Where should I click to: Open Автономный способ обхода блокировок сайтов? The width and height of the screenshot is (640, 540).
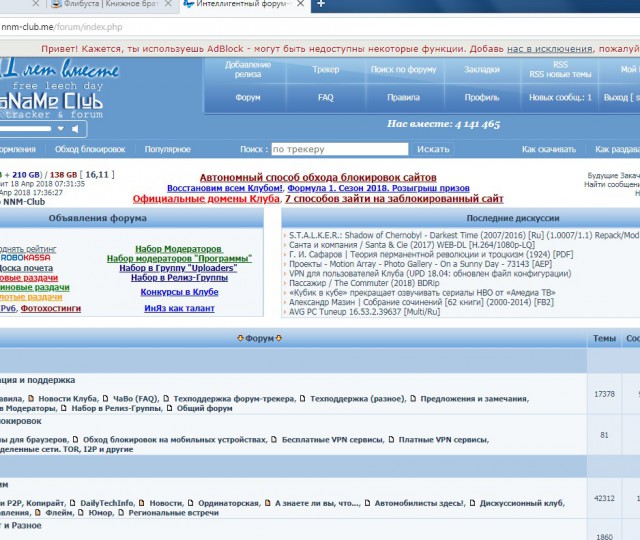click(318, 178)
